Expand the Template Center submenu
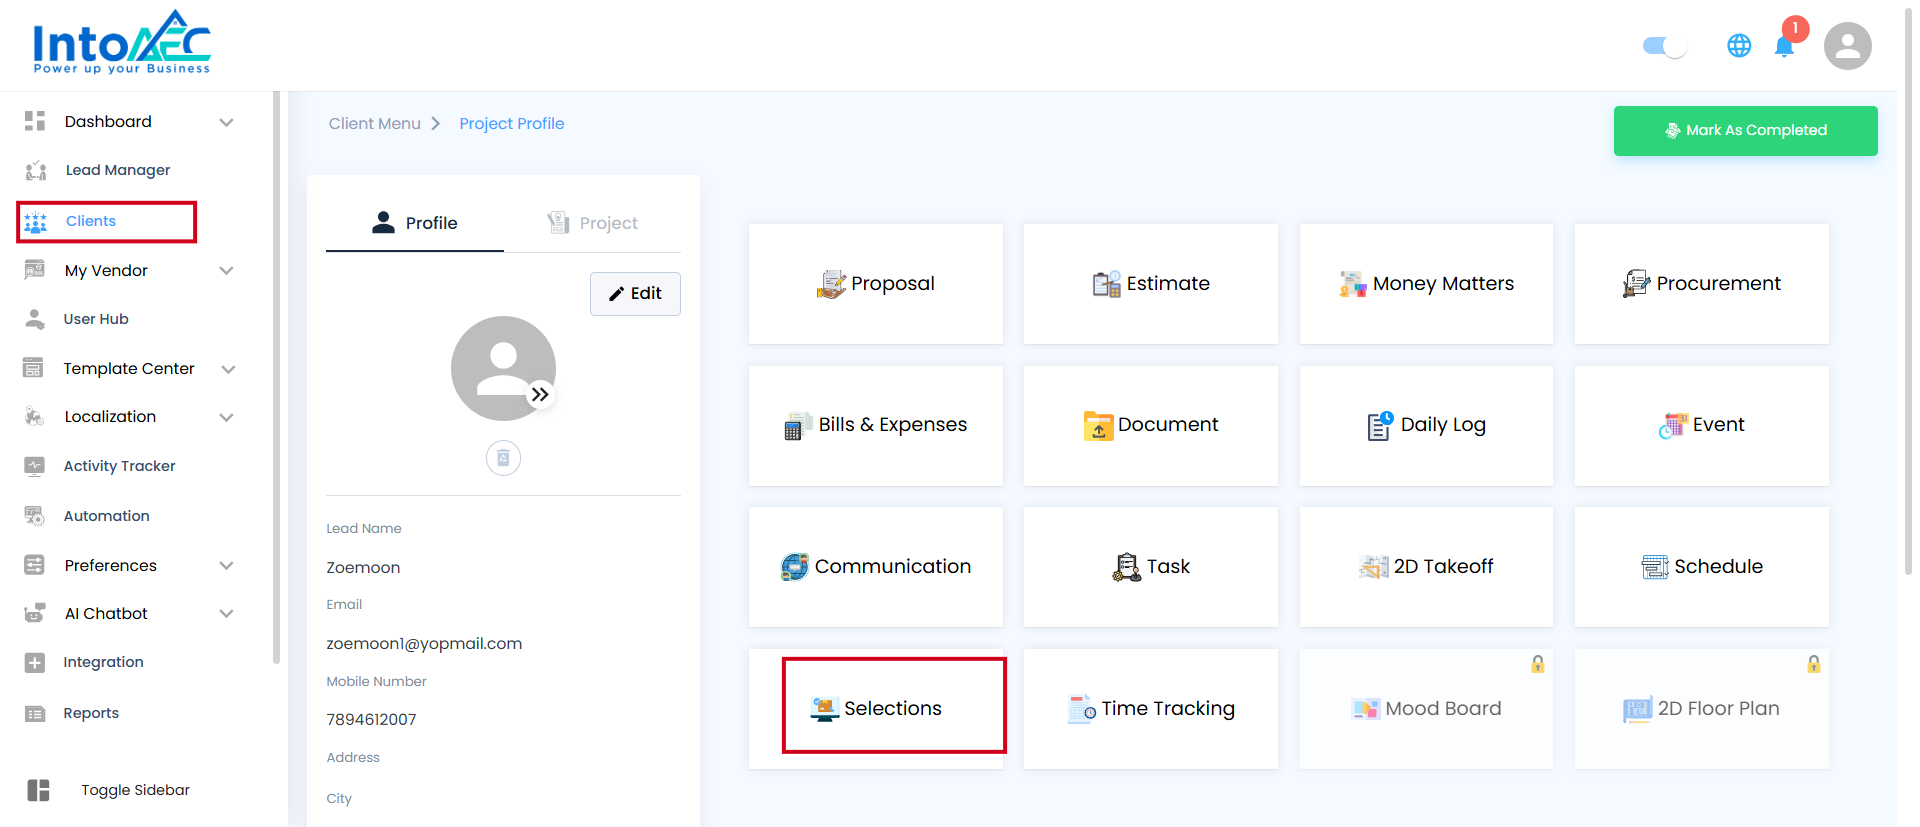The image size is (1920, 827). [228, 369]
